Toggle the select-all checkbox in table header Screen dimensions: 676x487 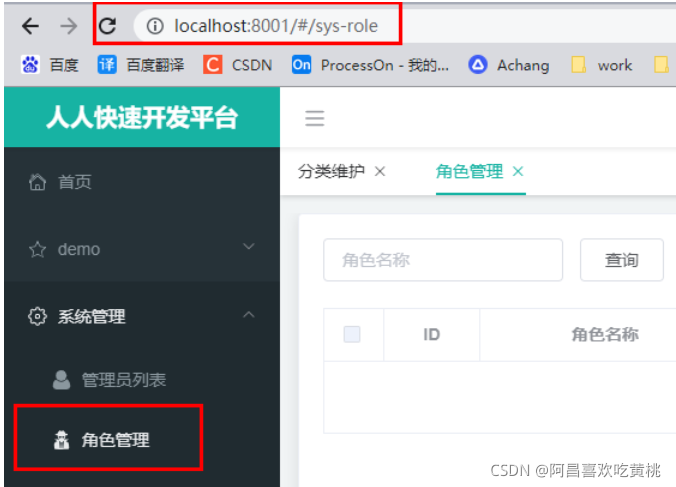click(x=352, y=334)
